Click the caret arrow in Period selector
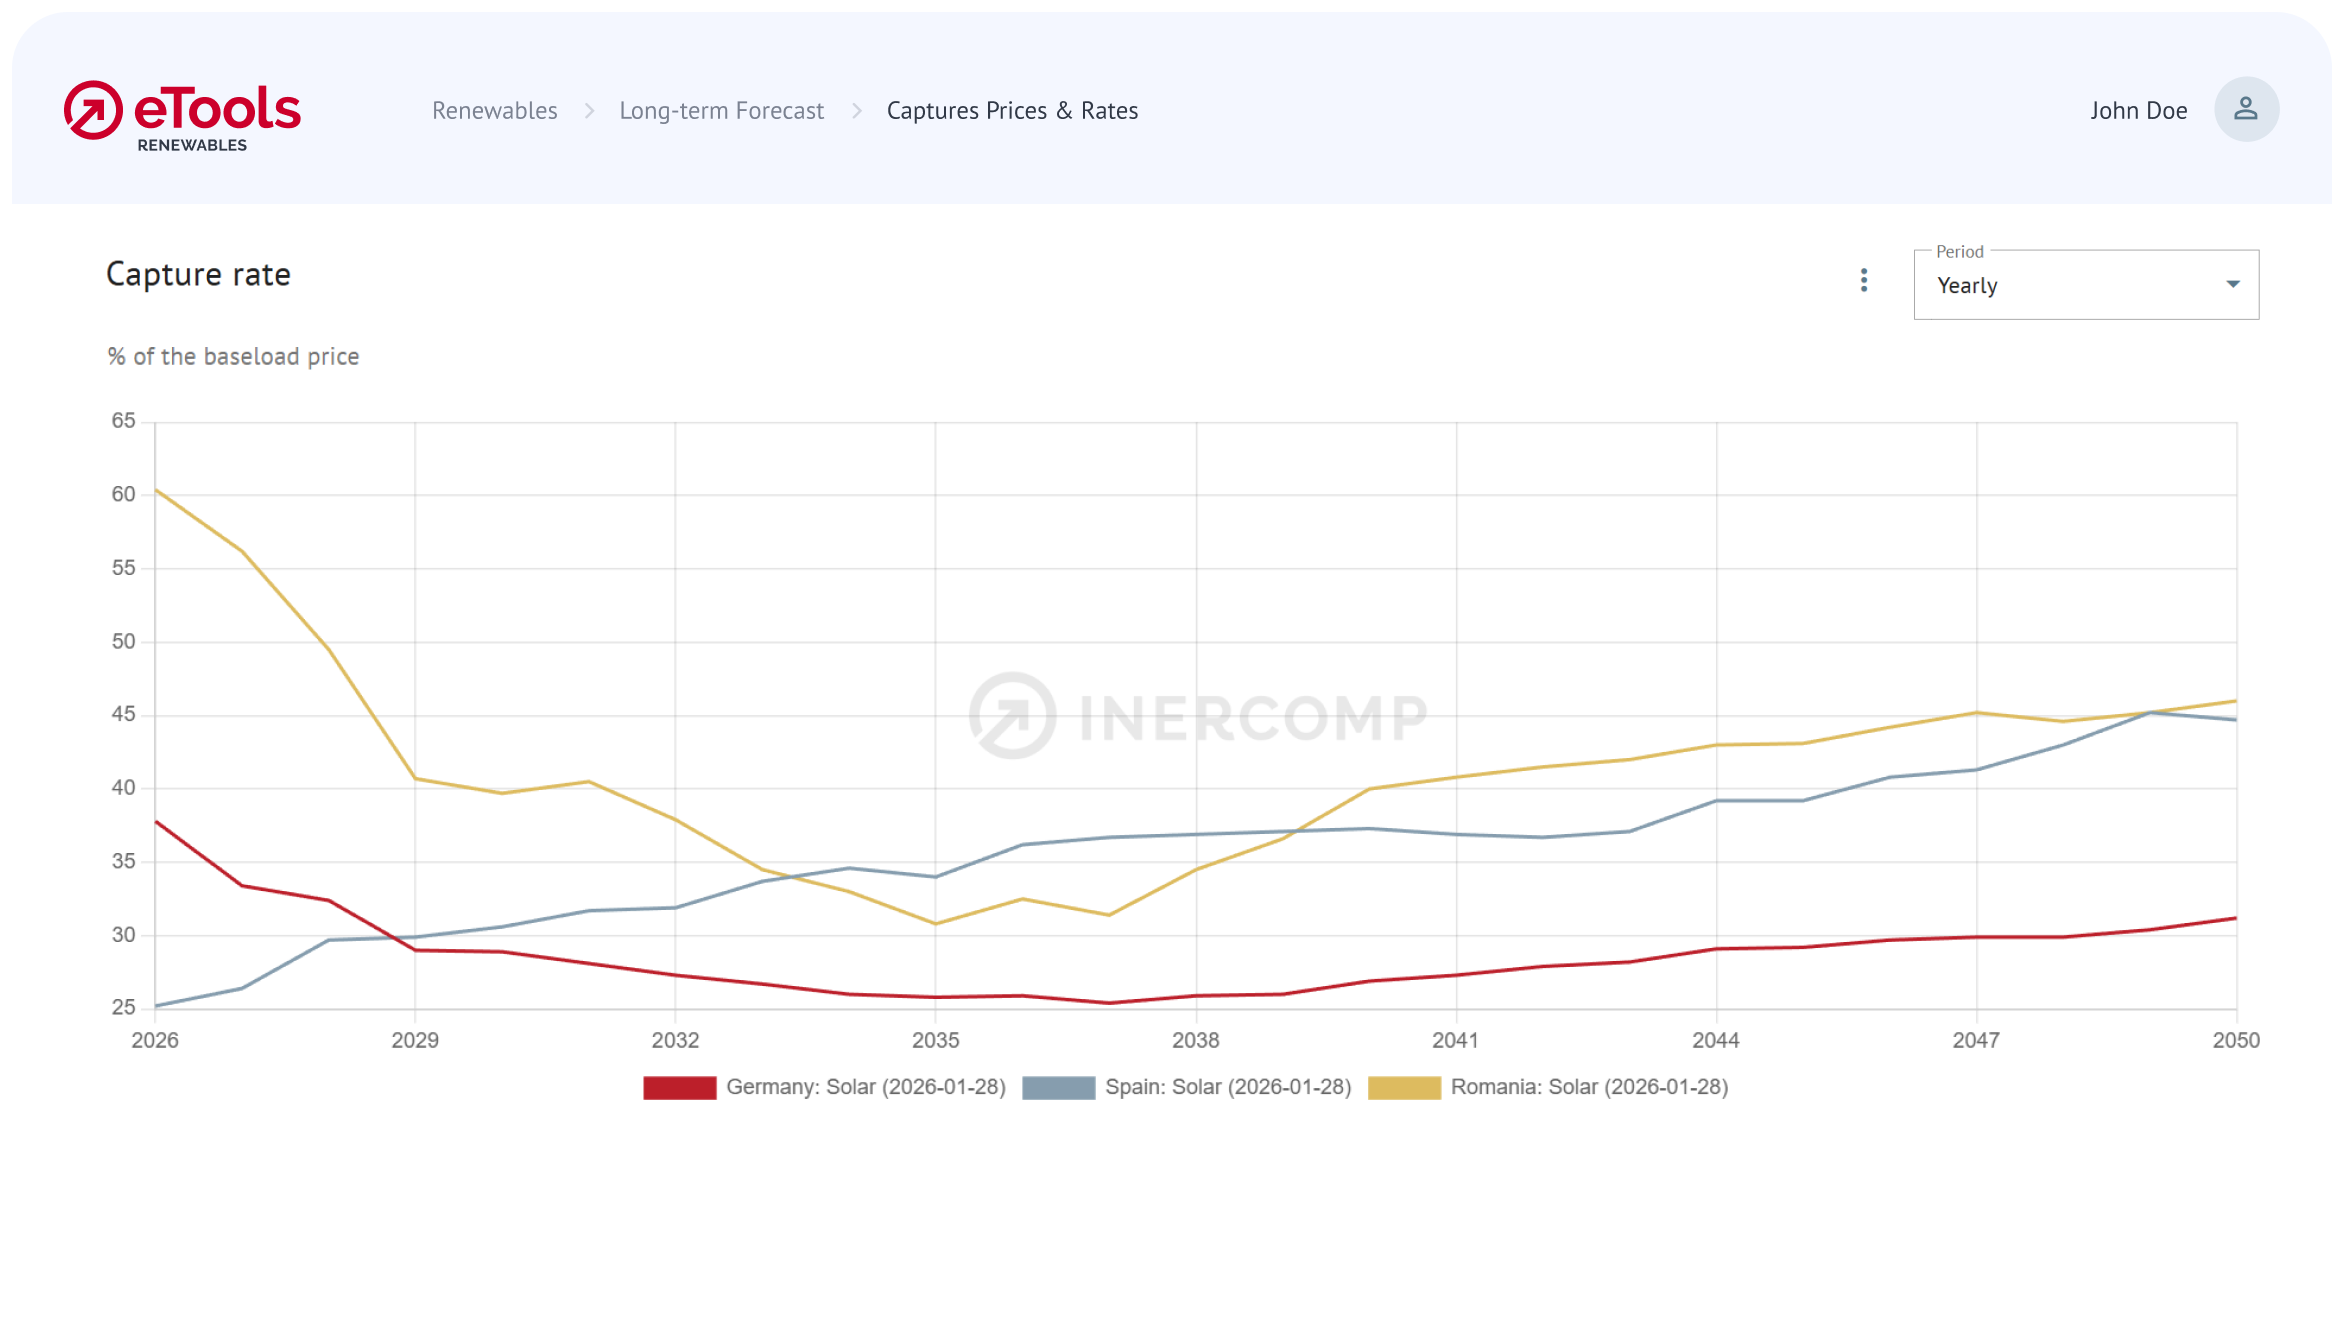This screenshot has width=2344, height=1331. (2232, 284)
